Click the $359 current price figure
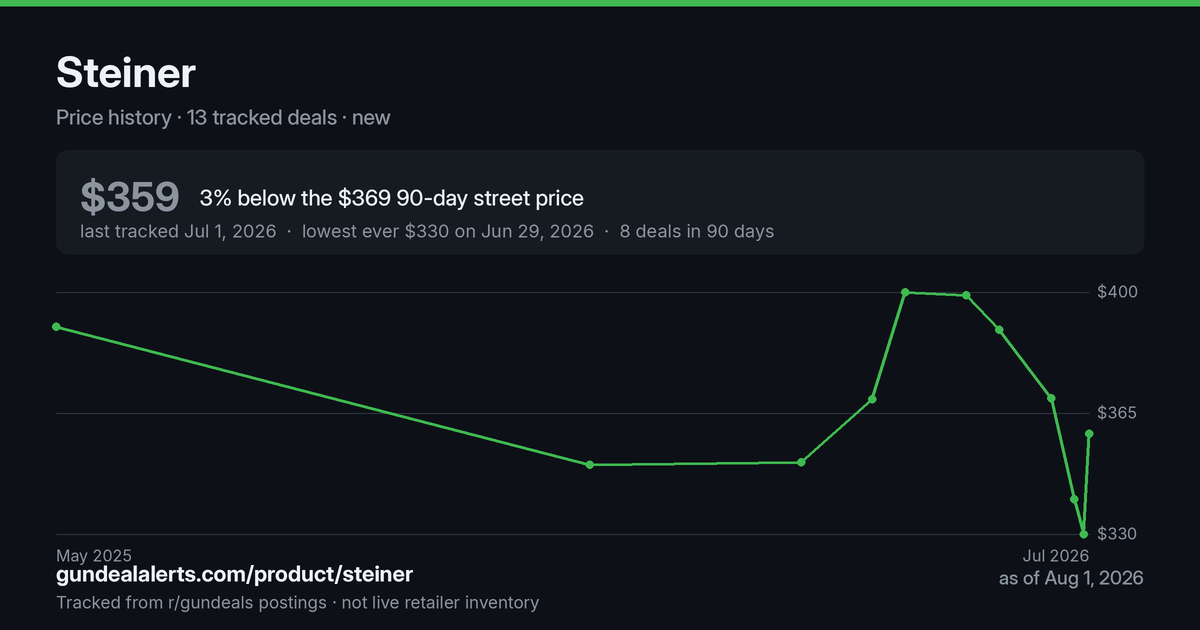Viewport: 1200px width, 630px height. point(130,197)
